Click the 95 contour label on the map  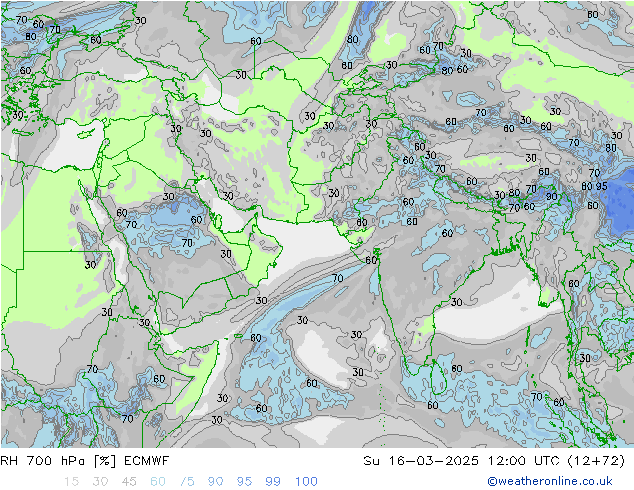[x=601, y=186]
